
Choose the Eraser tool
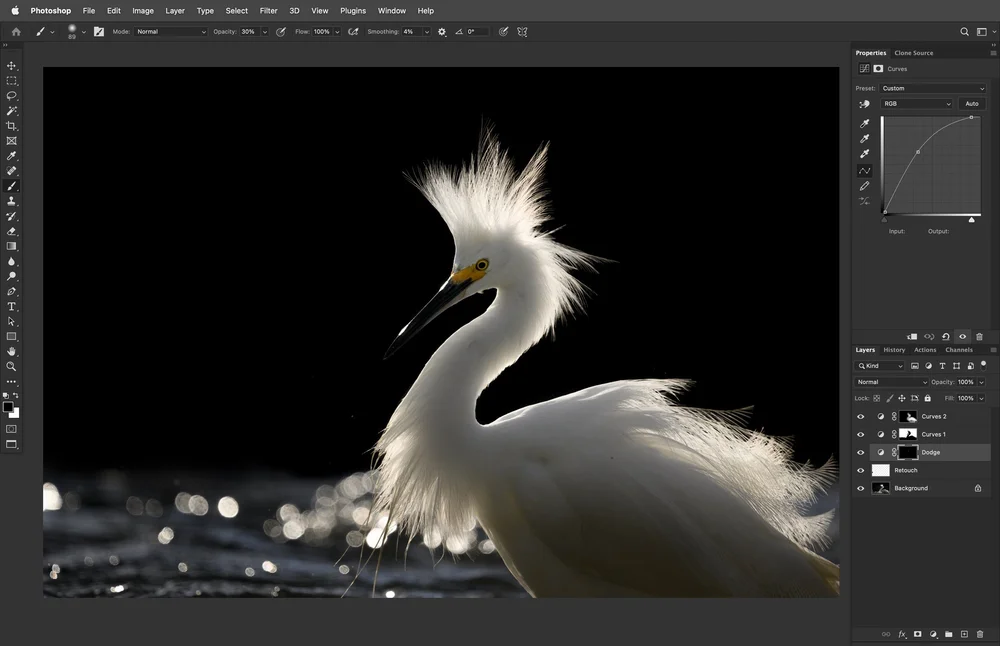click(12, 231)
